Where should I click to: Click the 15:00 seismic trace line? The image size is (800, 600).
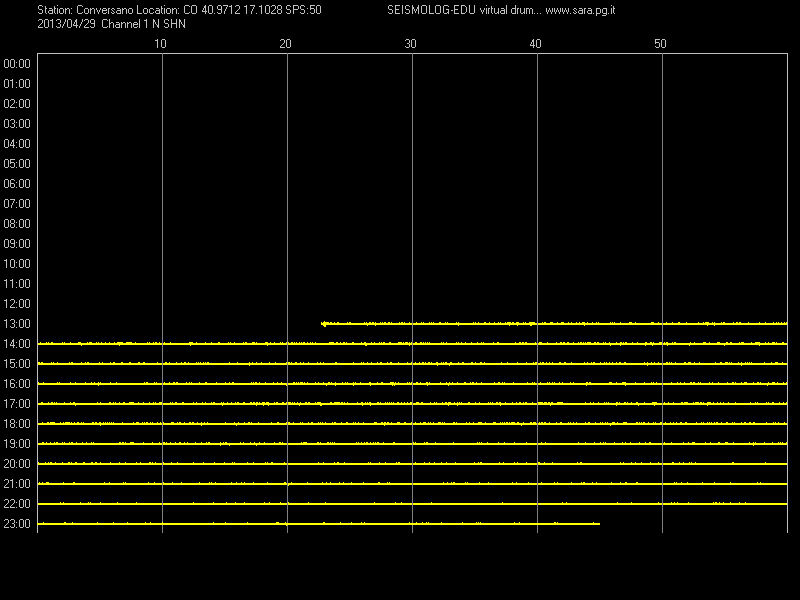[x=412, y=363]
